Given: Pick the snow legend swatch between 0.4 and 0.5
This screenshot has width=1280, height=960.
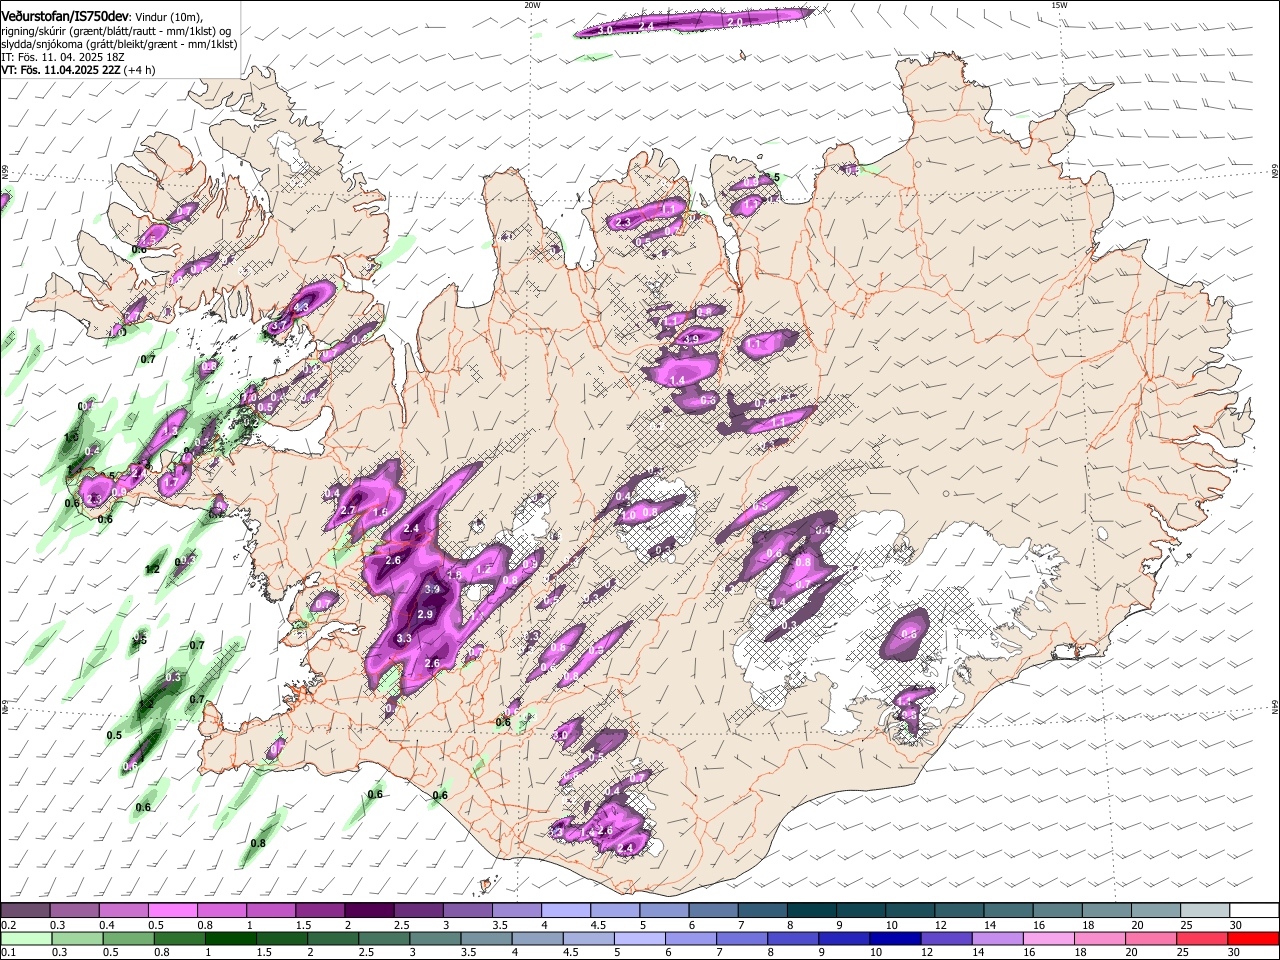Looking at the screenshot, I should click(123, 911).
